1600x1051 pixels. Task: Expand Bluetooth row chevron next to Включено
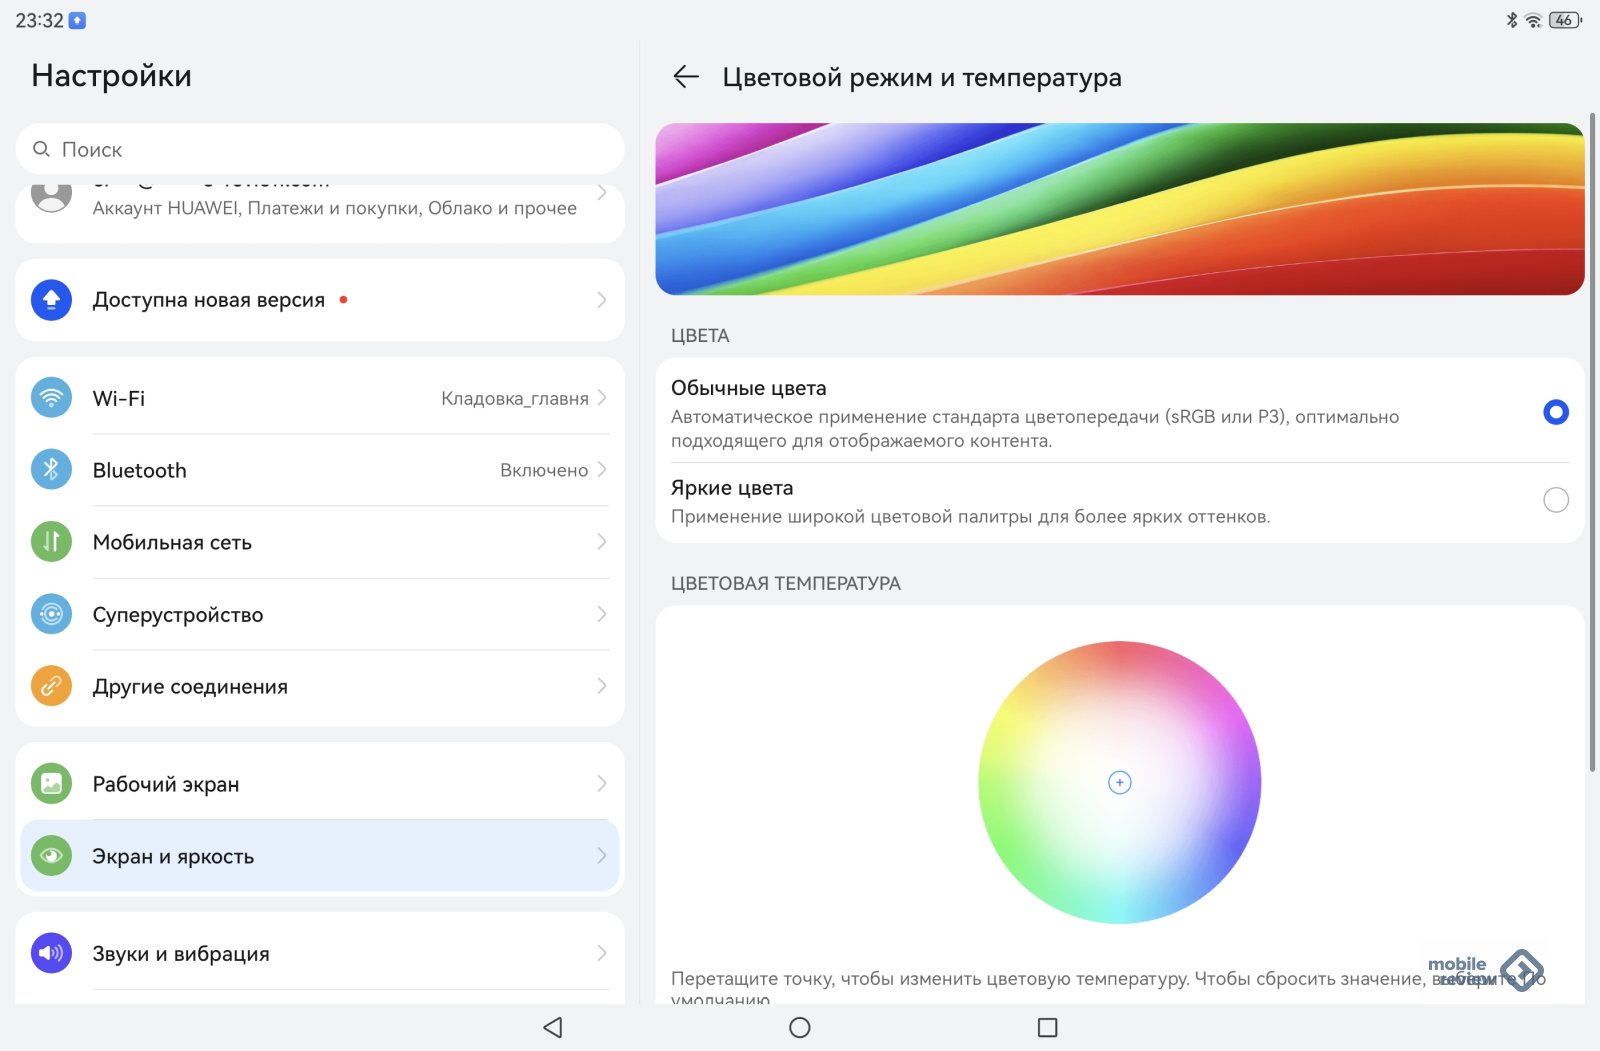click(602, 470)
